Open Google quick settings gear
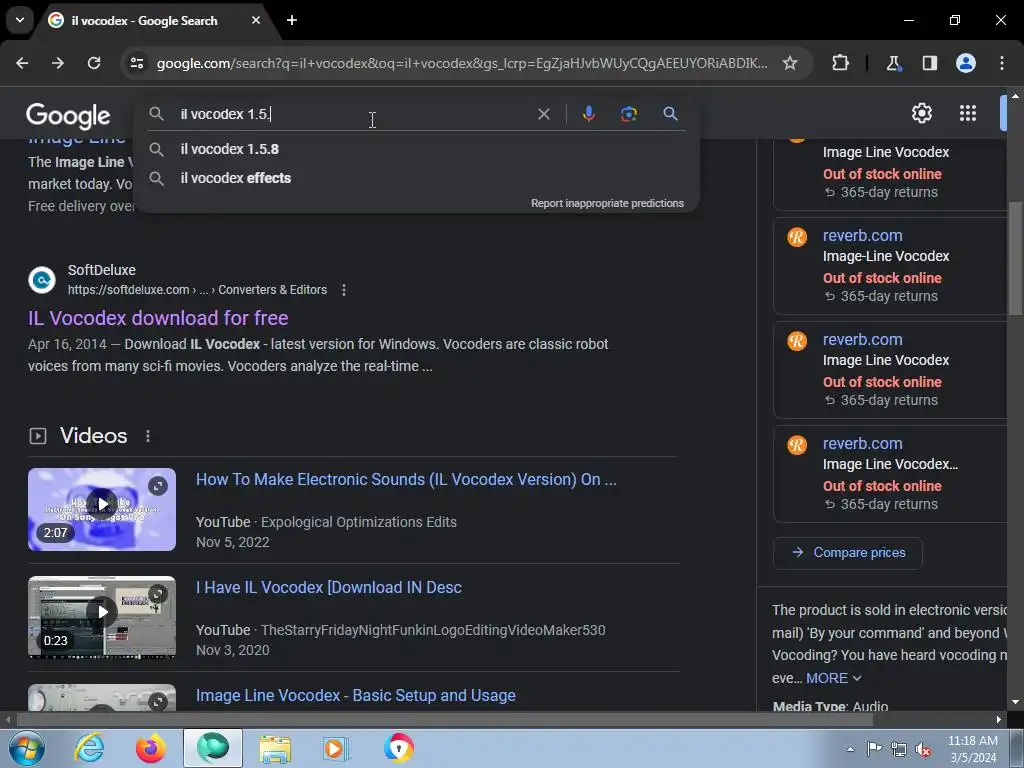 click(x=921, y=113)
